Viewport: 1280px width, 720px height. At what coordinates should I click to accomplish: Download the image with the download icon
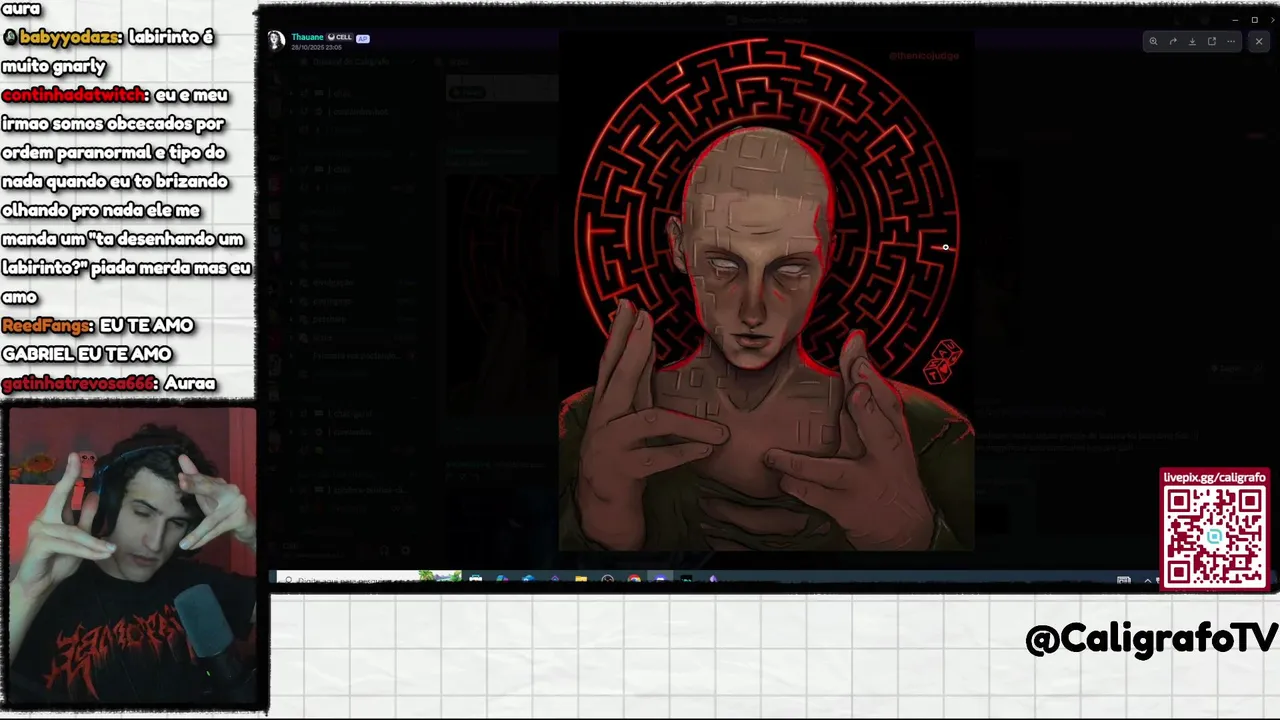(1192, 41)
